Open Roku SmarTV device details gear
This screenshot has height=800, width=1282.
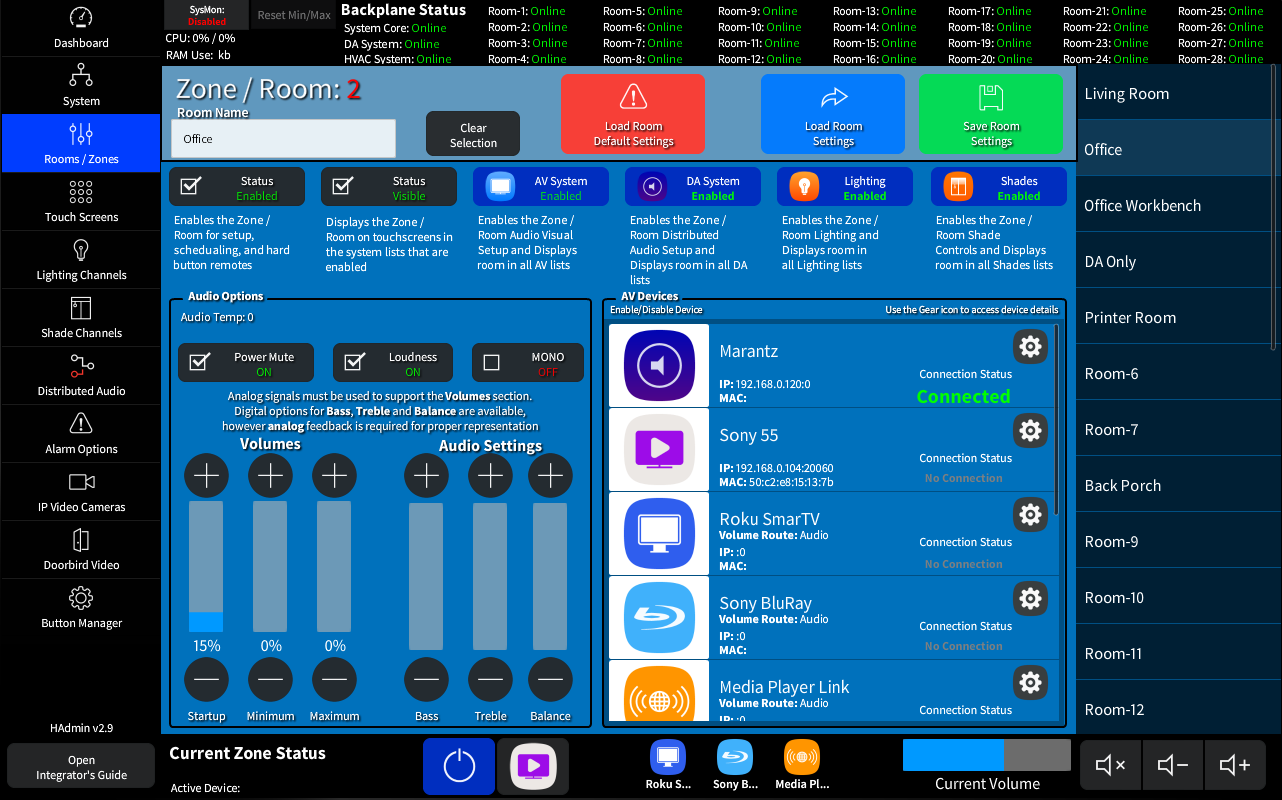point(1030,514)
